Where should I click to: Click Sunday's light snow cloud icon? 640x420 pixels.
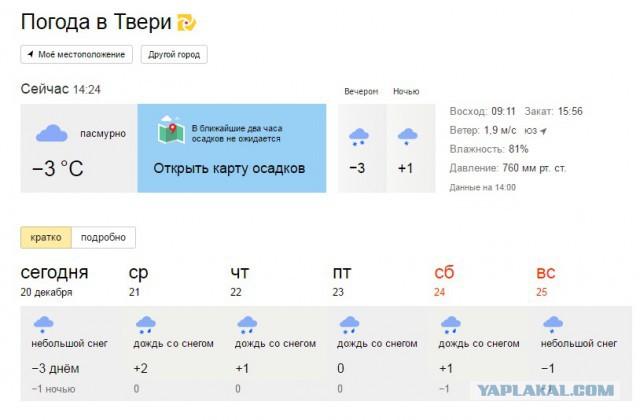tap(553, 325)
